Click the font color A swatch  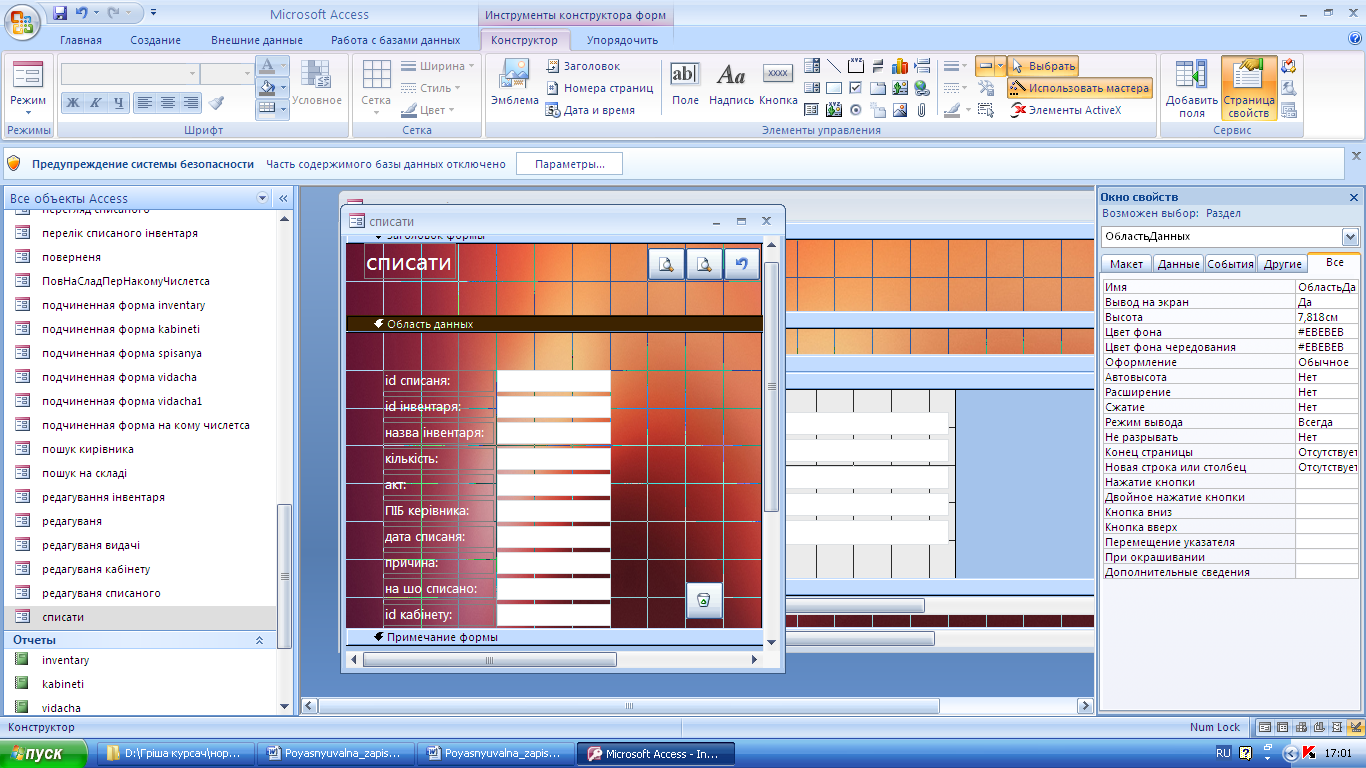coord(266,67)
